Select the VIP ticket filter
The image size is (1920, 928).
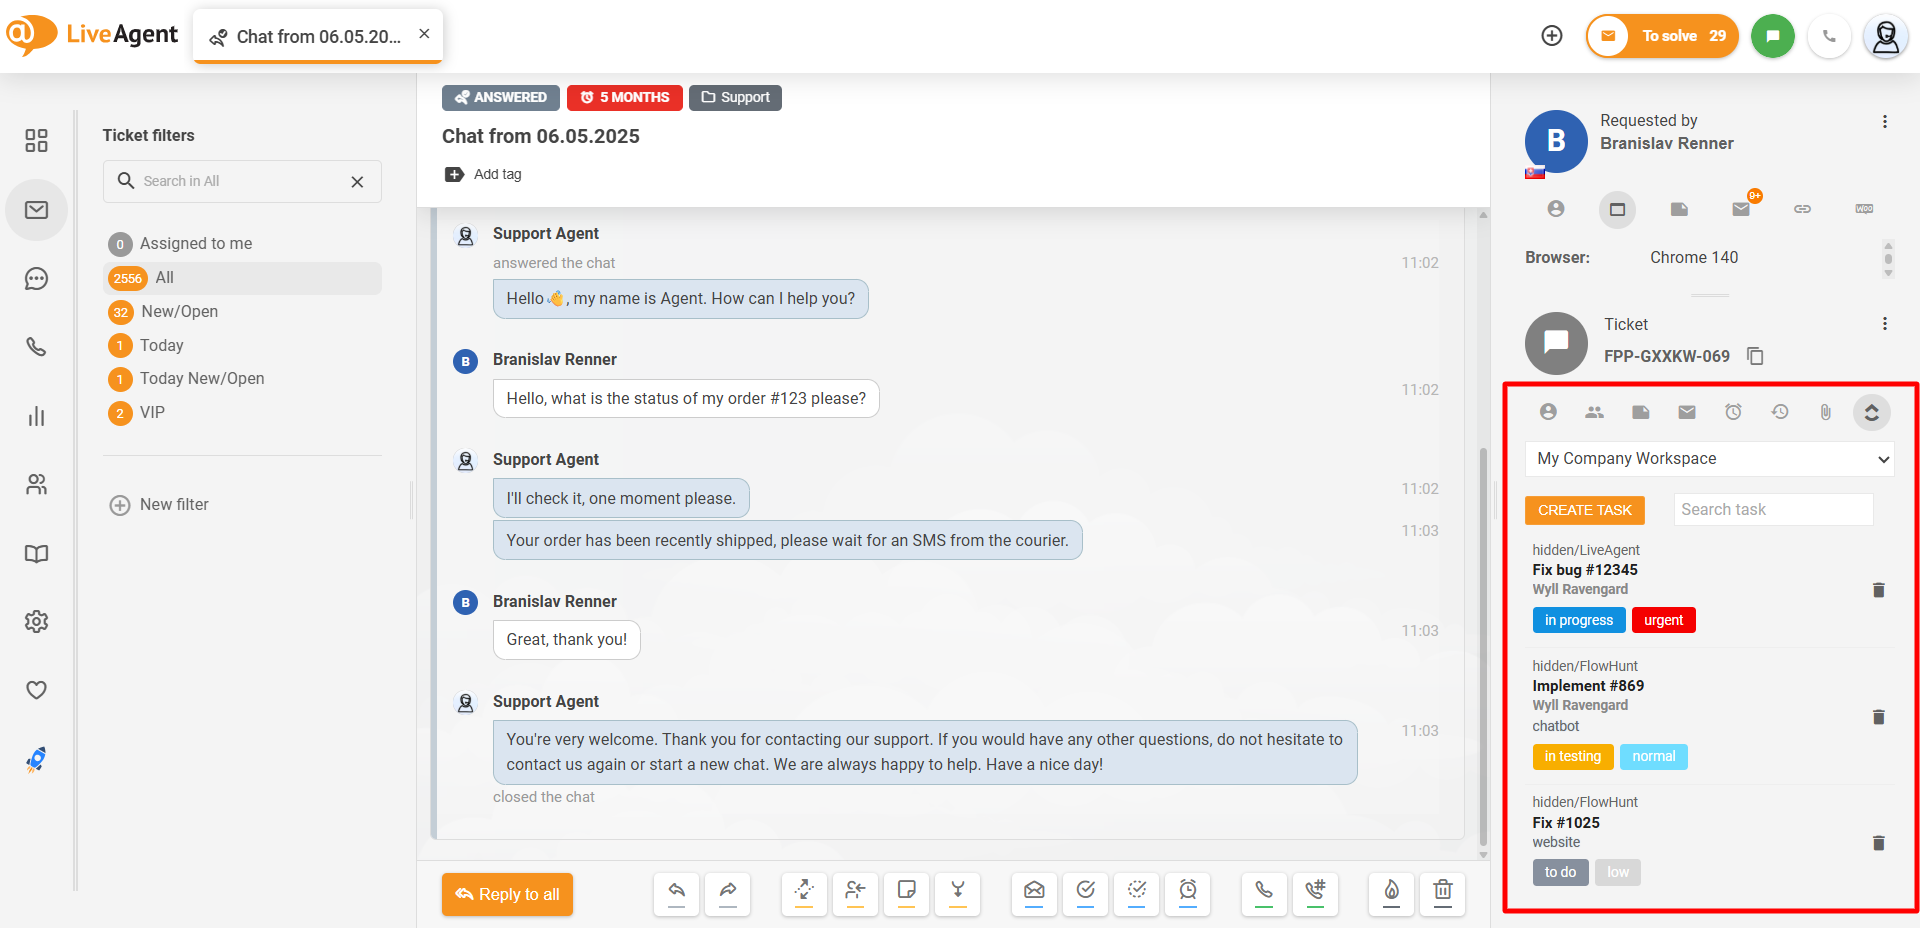point(152,413)
